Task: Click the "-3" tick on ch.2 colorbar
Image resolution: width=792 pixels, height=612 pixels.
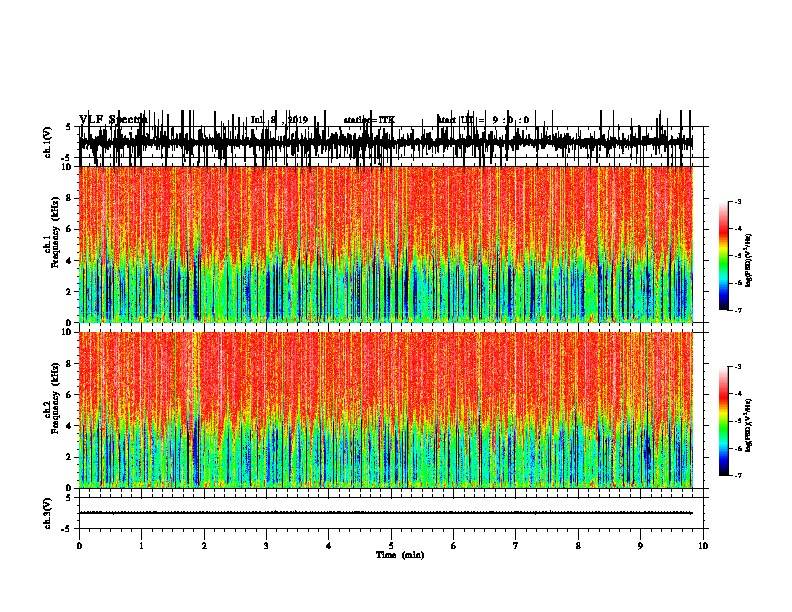Action: tap(737, 367)
